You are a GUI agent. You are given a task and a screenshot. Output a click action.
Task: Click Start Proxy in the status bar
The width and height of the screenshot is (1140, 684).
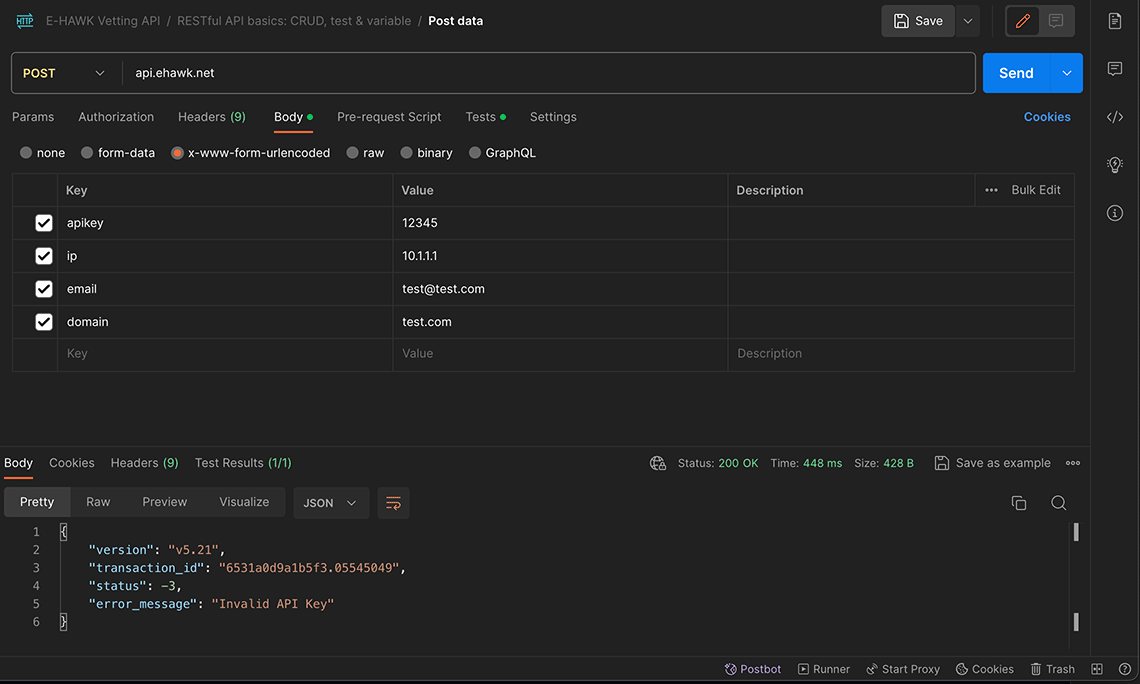coord(902,669)
